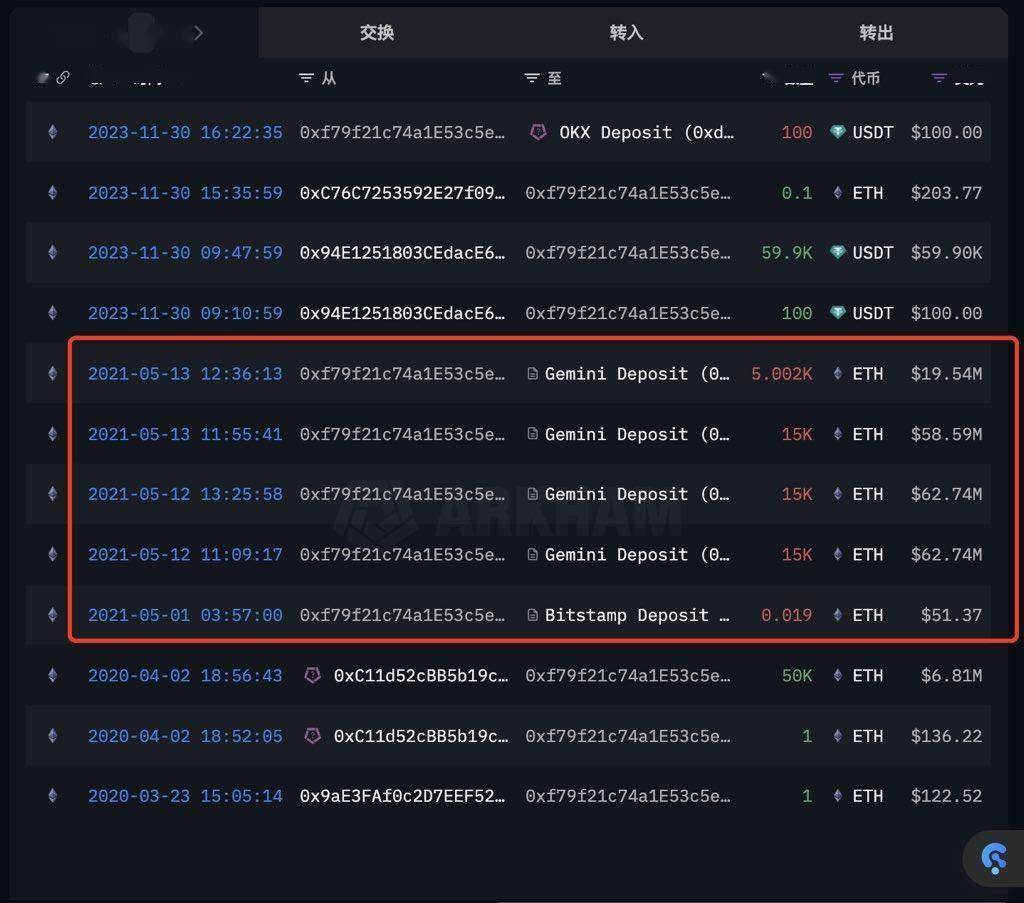Open sender 0xf79f21c74a1E53c5e… in 16:22:35 row
Image resolution: width=1024 pixels, height=903 pixels.
(x=402, y=133)
